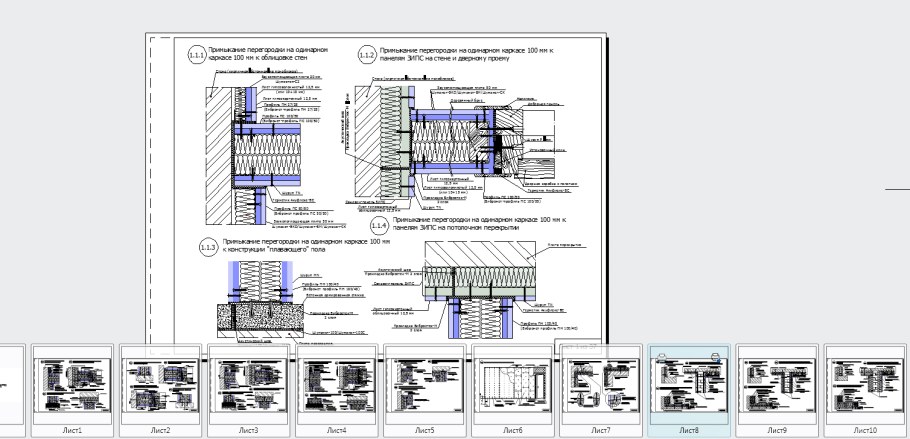Switch to the Лист2 layout thumbnail
Viewport: 910px width, 439px height.
coord(160,387)
